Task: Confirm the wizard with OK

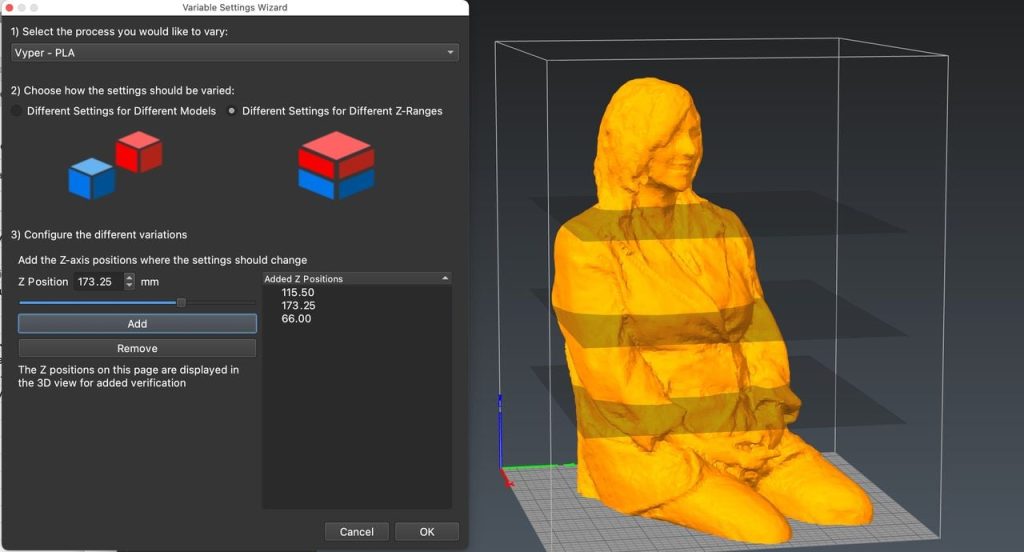Action: 426,532
